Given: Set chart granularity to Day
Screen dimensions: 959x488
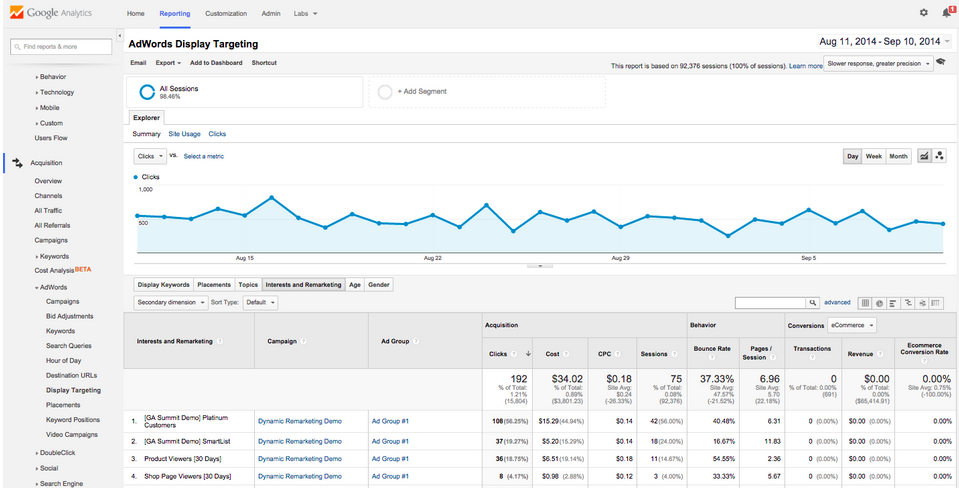Looking at the screenshot, I should [852, 157].
